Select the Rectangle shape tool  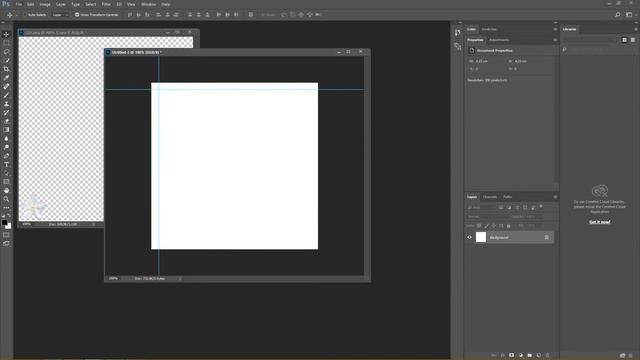click(6, 182)
